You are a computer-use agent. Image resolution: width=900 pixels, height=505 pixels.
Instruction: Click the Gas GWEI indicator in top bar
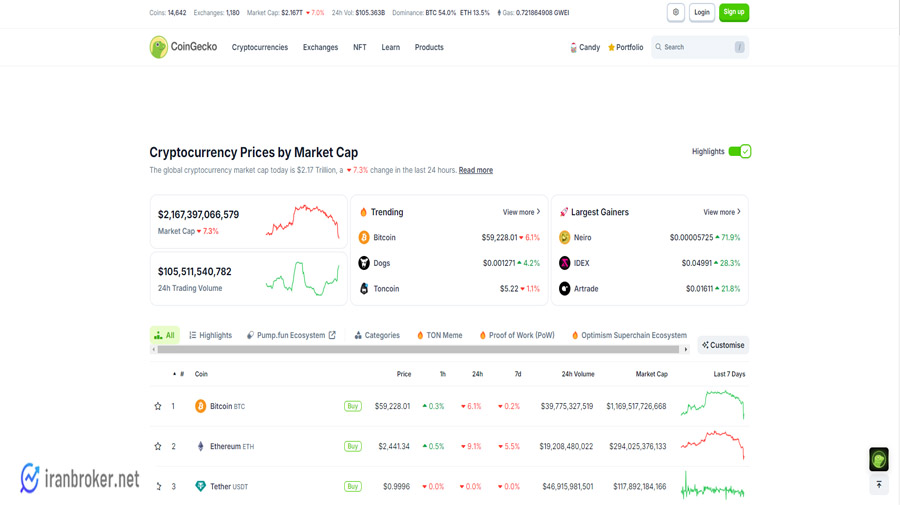click(x=533, y=13)
